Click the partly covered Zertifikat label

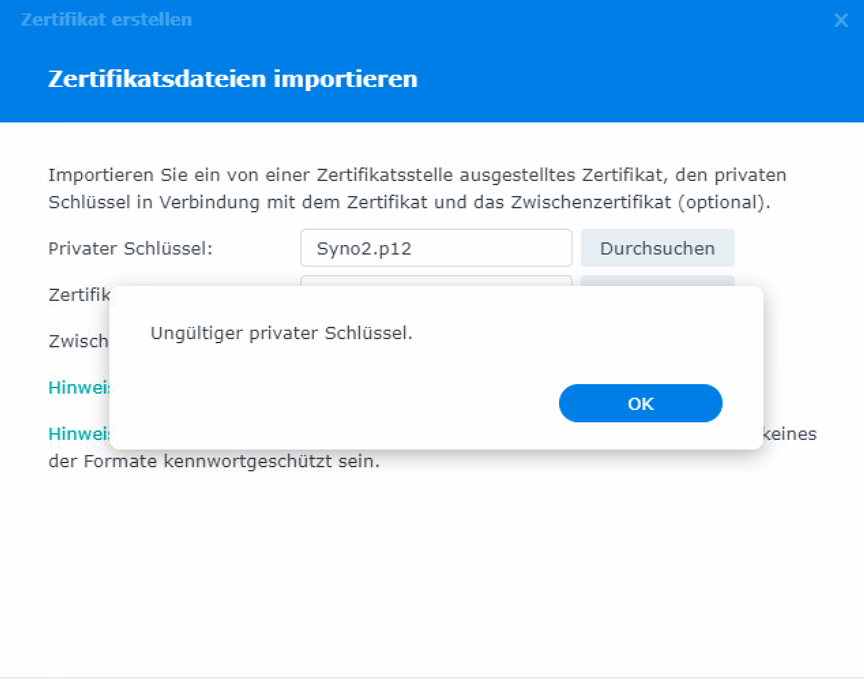(76, 294)
